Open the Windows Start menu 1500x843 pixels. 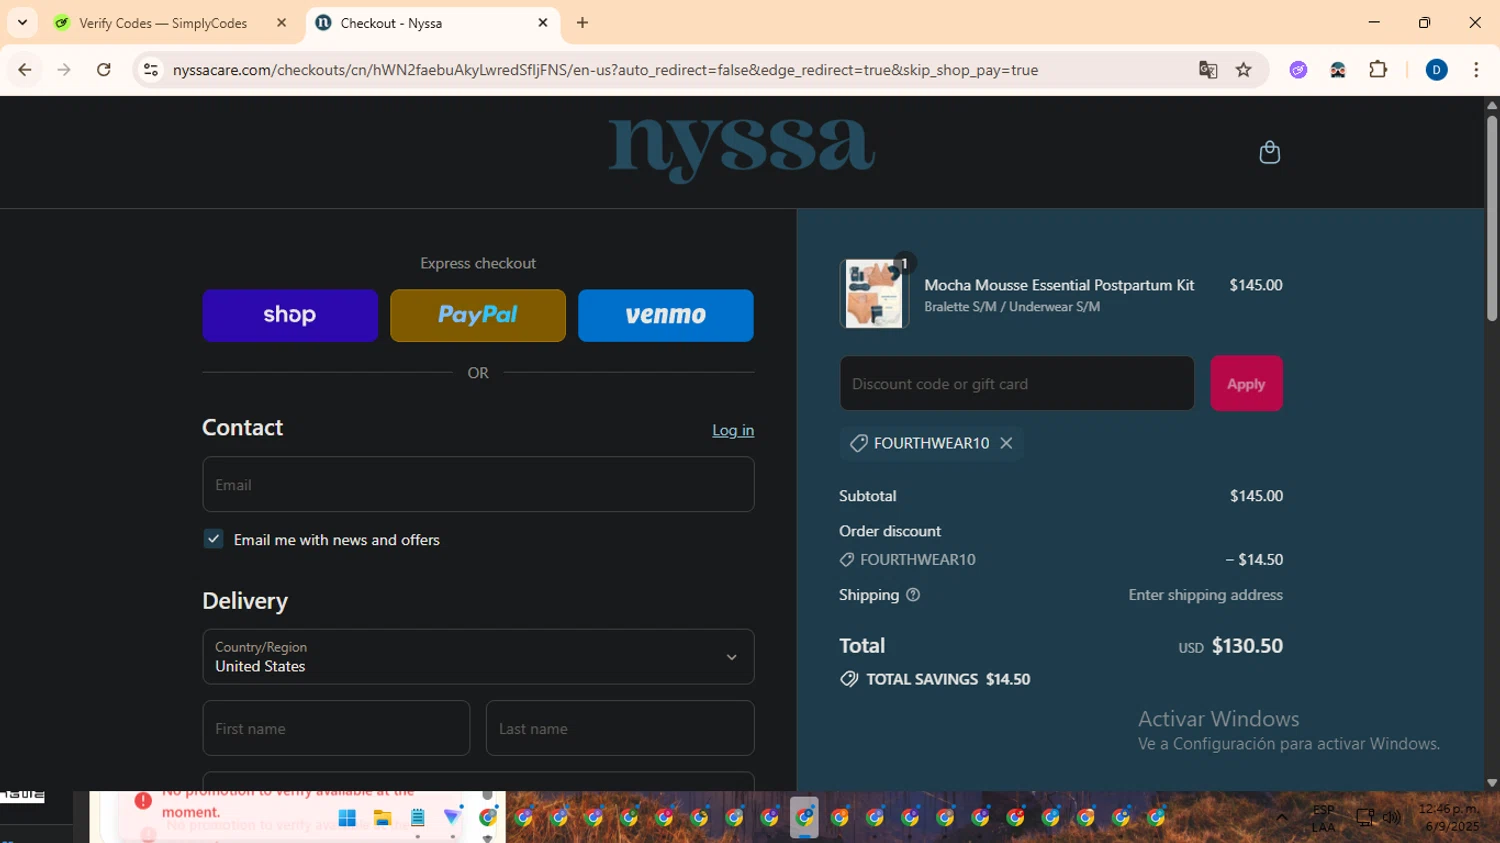[347, 818]
